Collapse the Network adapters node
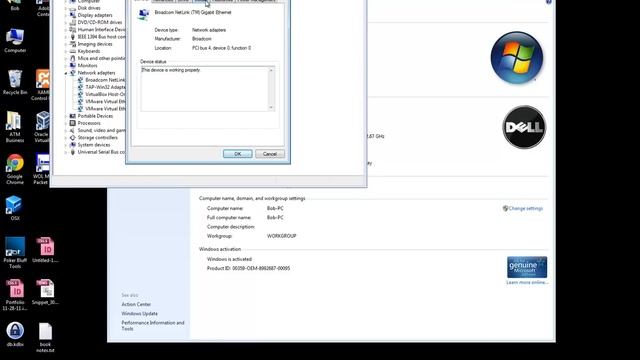Screen dimensions: 640x360 click(66, 73)
